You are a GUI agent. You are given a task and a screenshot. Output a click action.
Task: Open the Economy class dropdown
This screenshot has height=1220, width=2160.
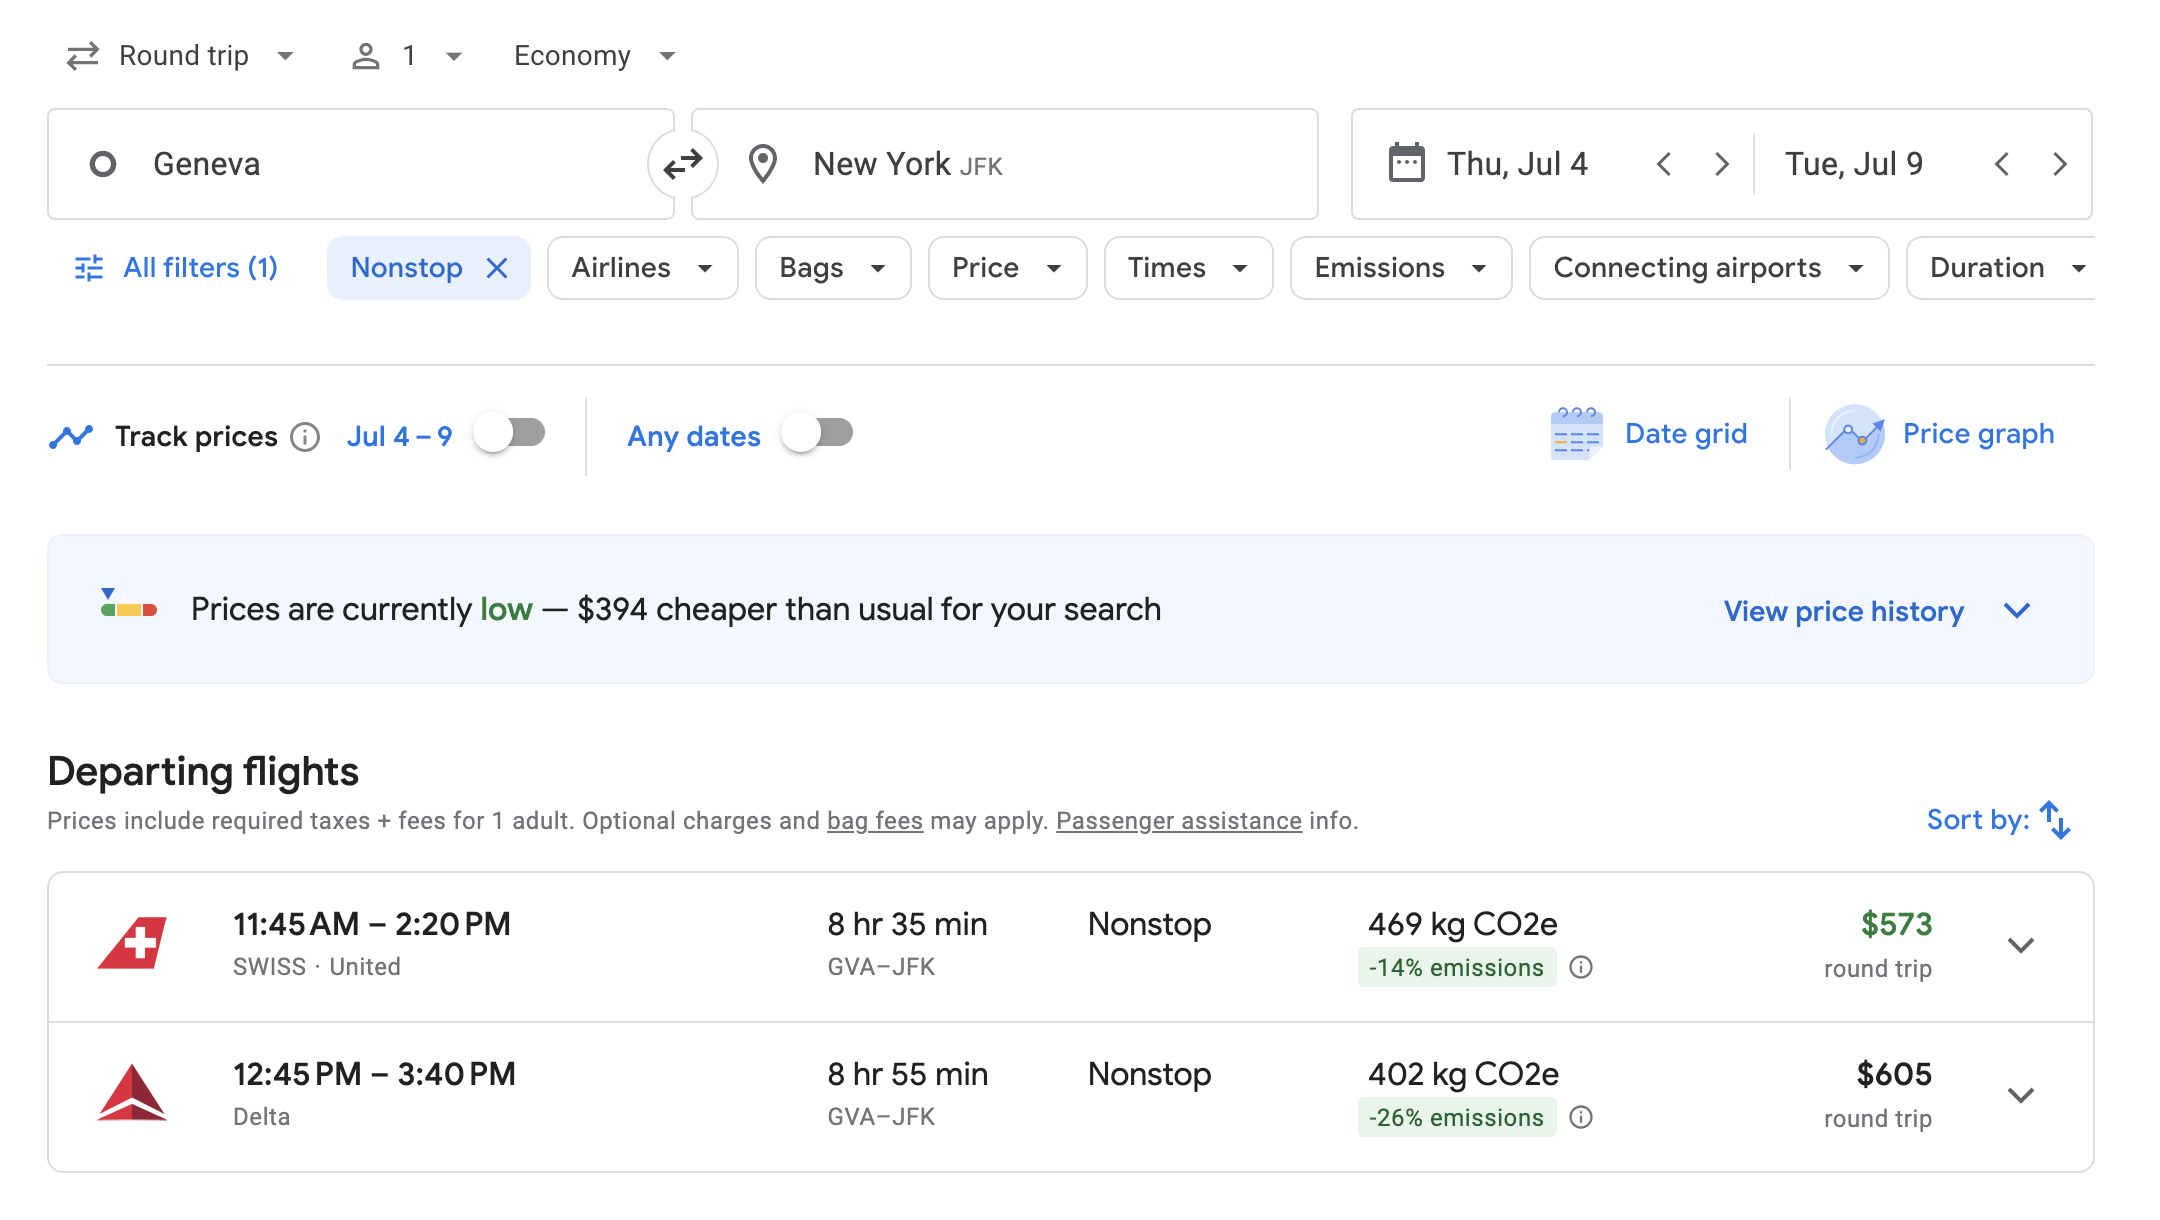pos(595,56)
